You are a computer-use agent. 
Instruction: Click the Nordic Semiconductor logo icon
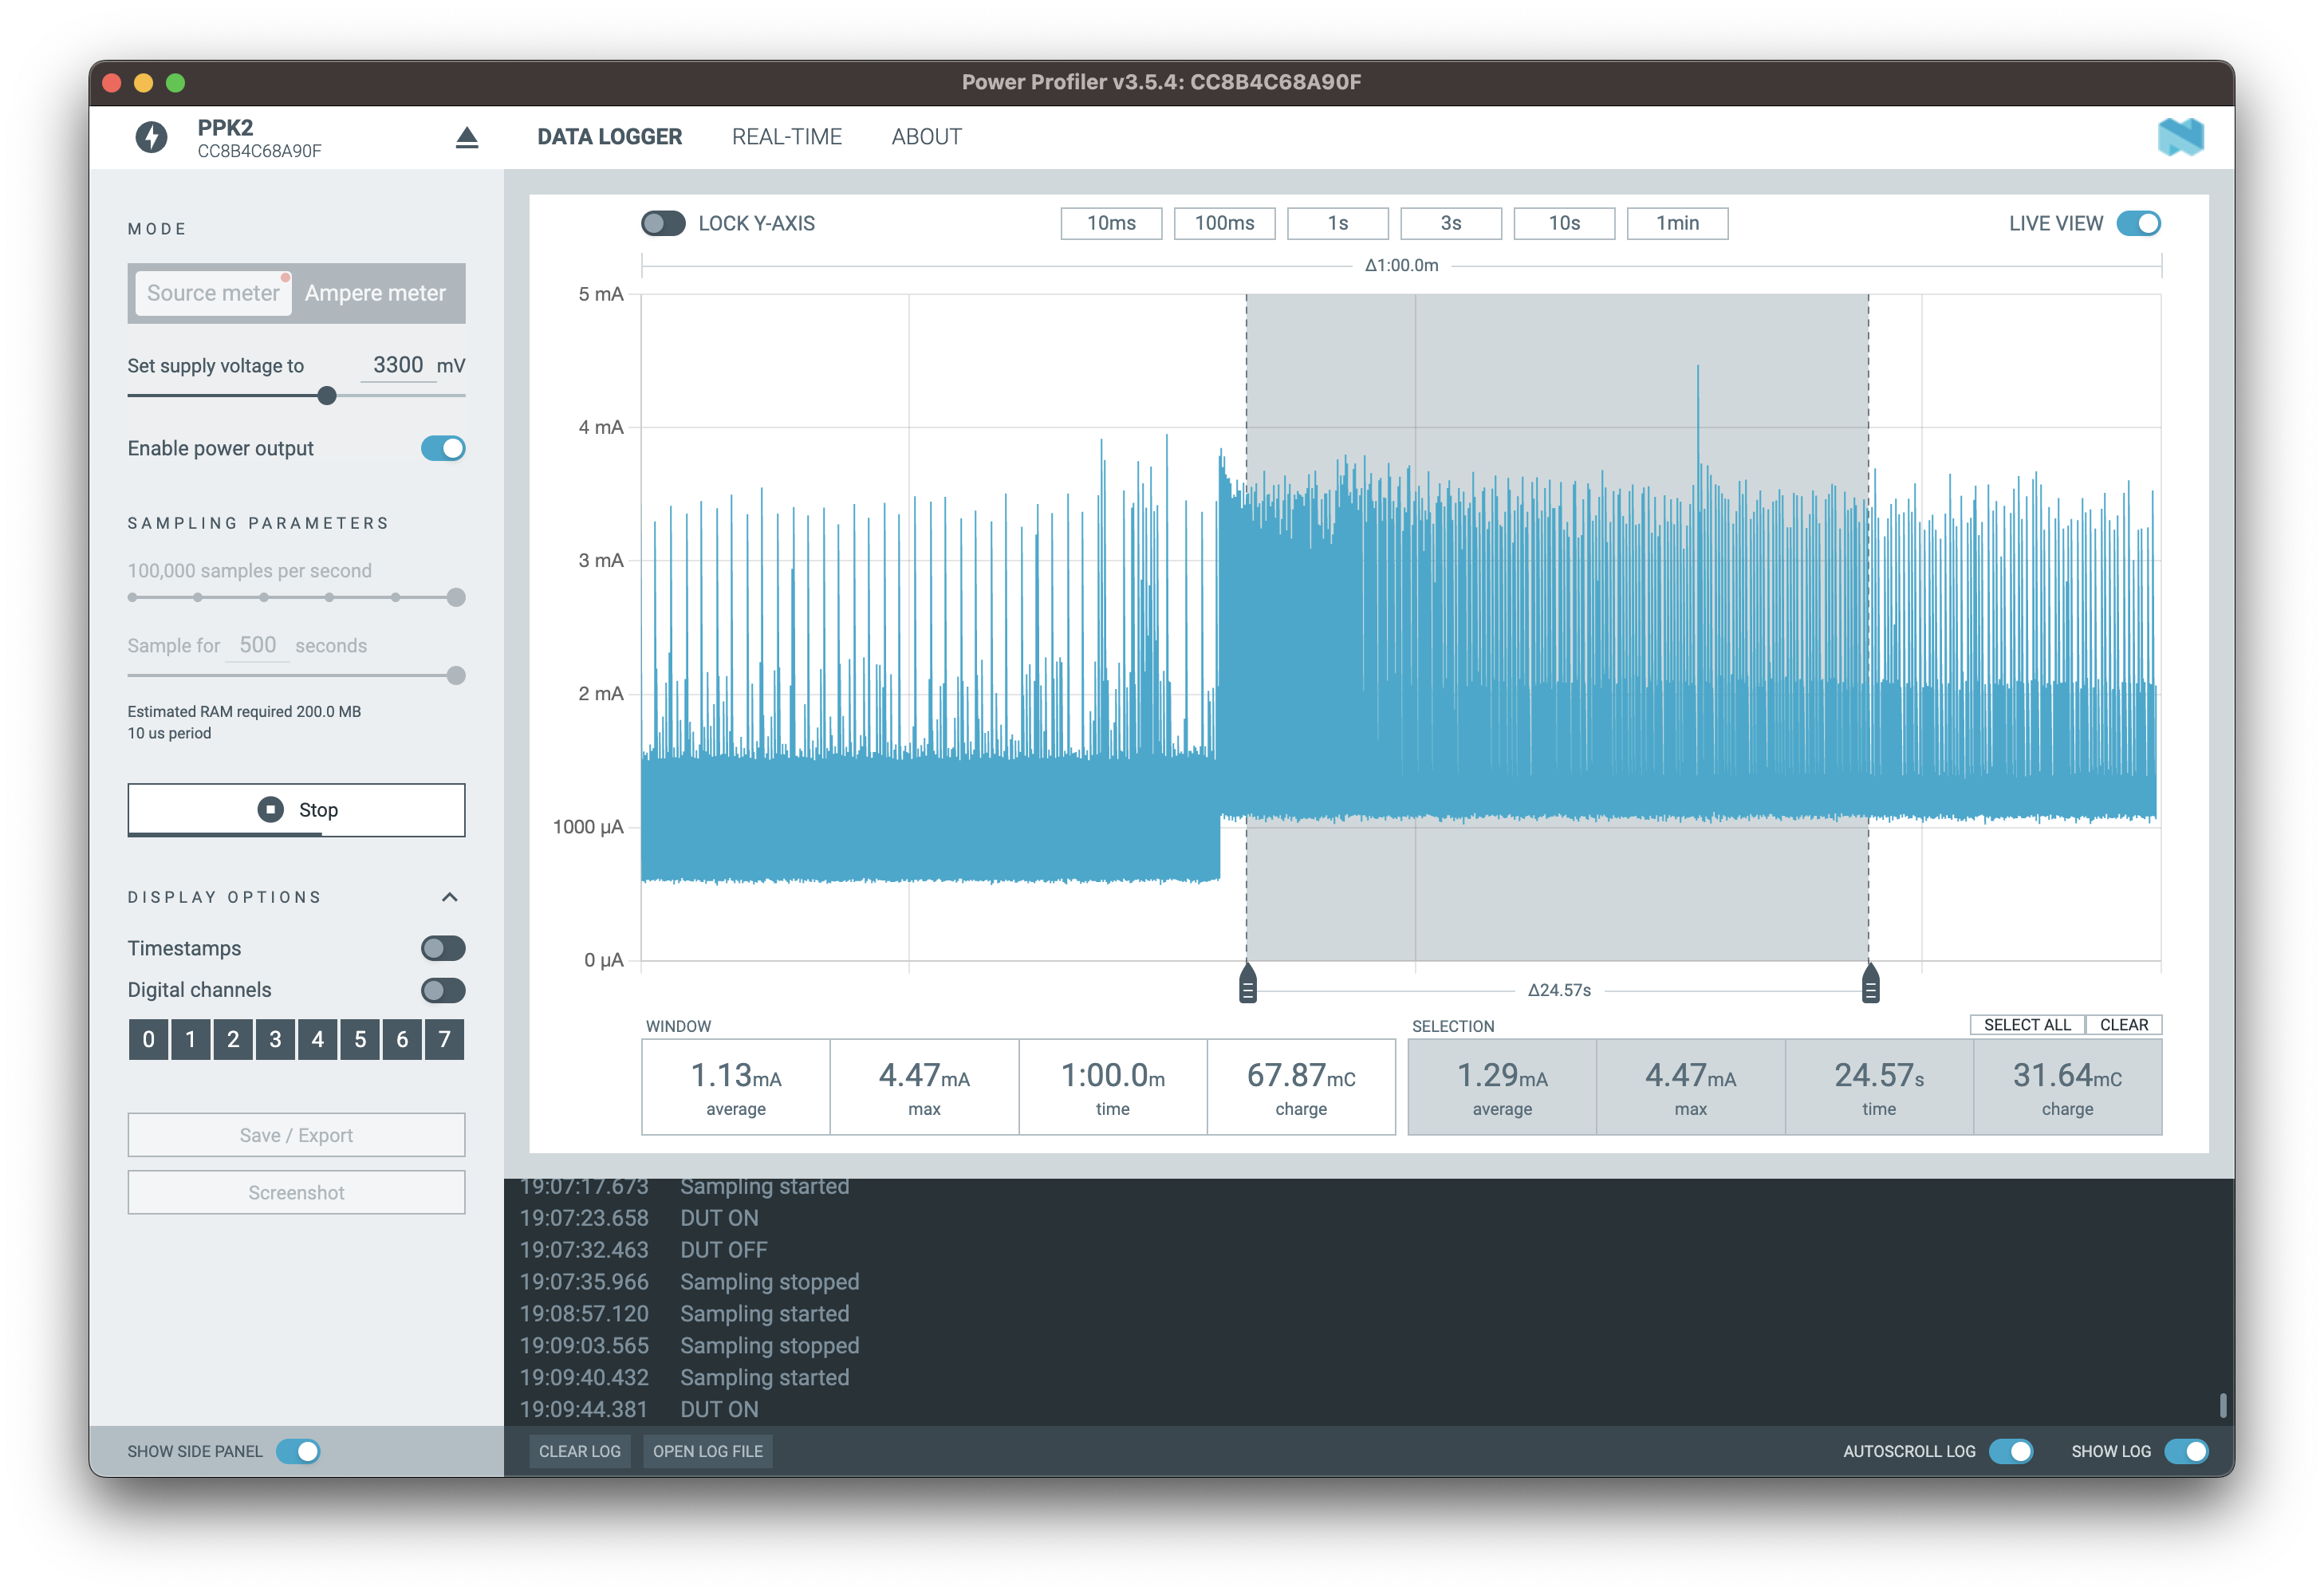coord(2180,137)
